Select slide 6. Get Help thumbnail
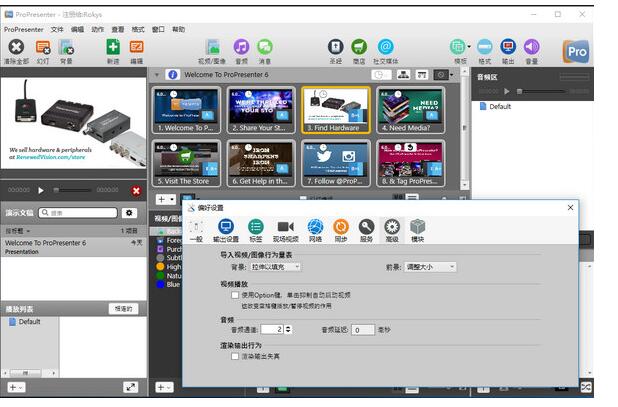Viewport: 618px width, 407px height. pos(261,163)
